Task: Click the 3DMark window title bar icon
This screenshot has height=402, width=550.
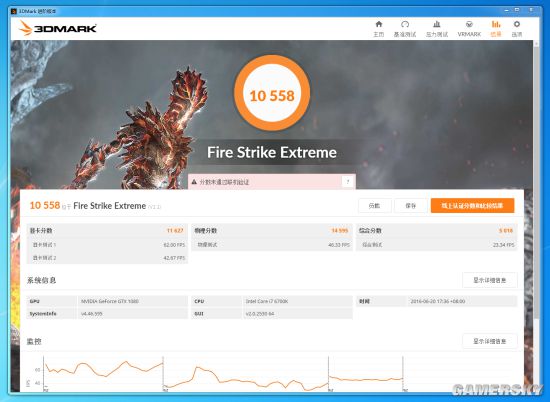Action: click(x=14, y=11)
